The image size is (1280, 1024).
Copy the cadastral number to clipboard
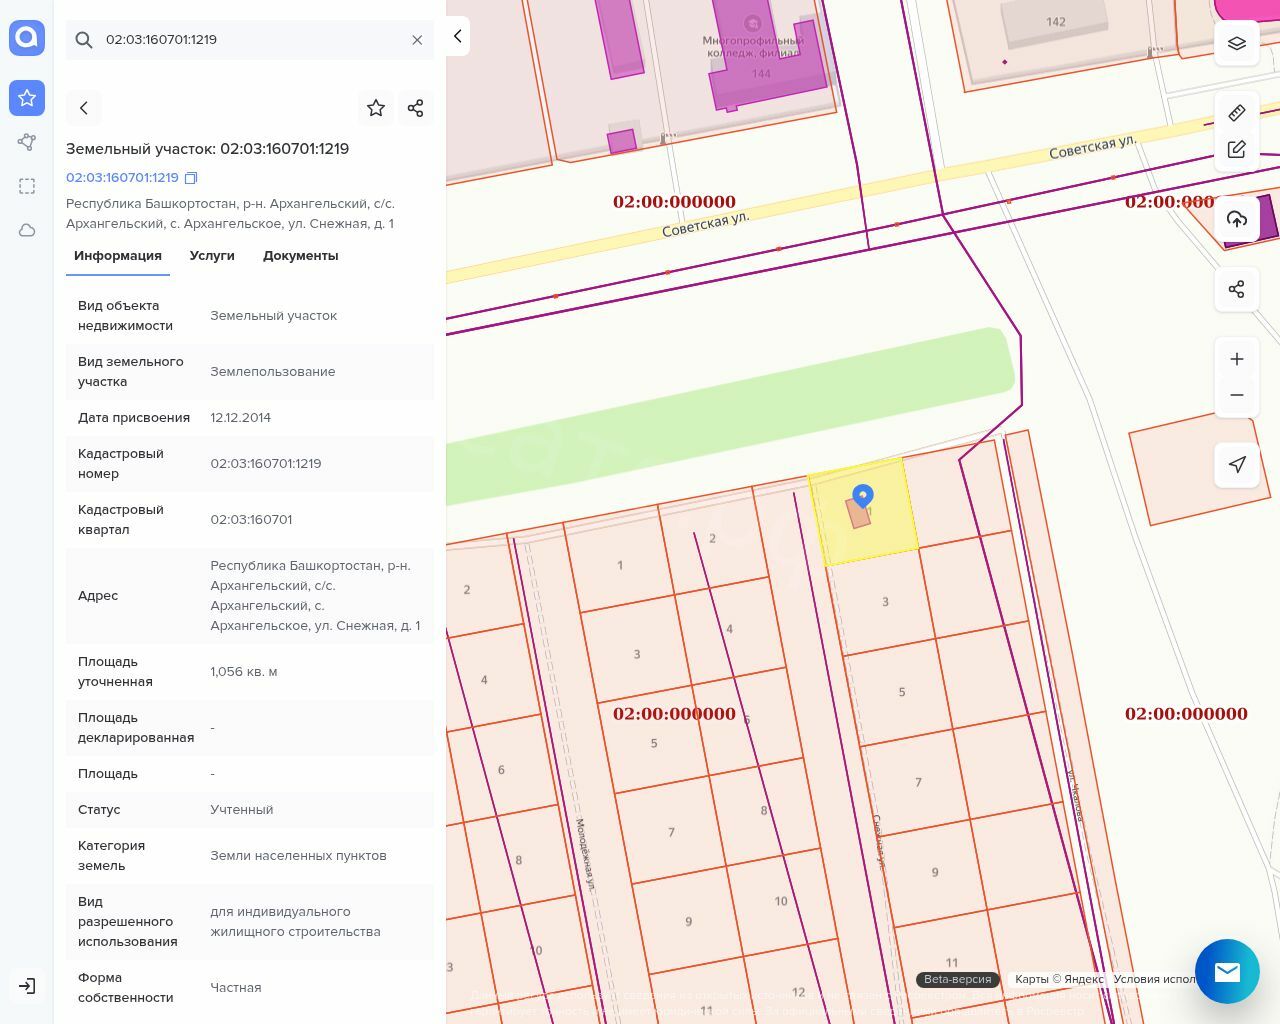pos(191,178)
